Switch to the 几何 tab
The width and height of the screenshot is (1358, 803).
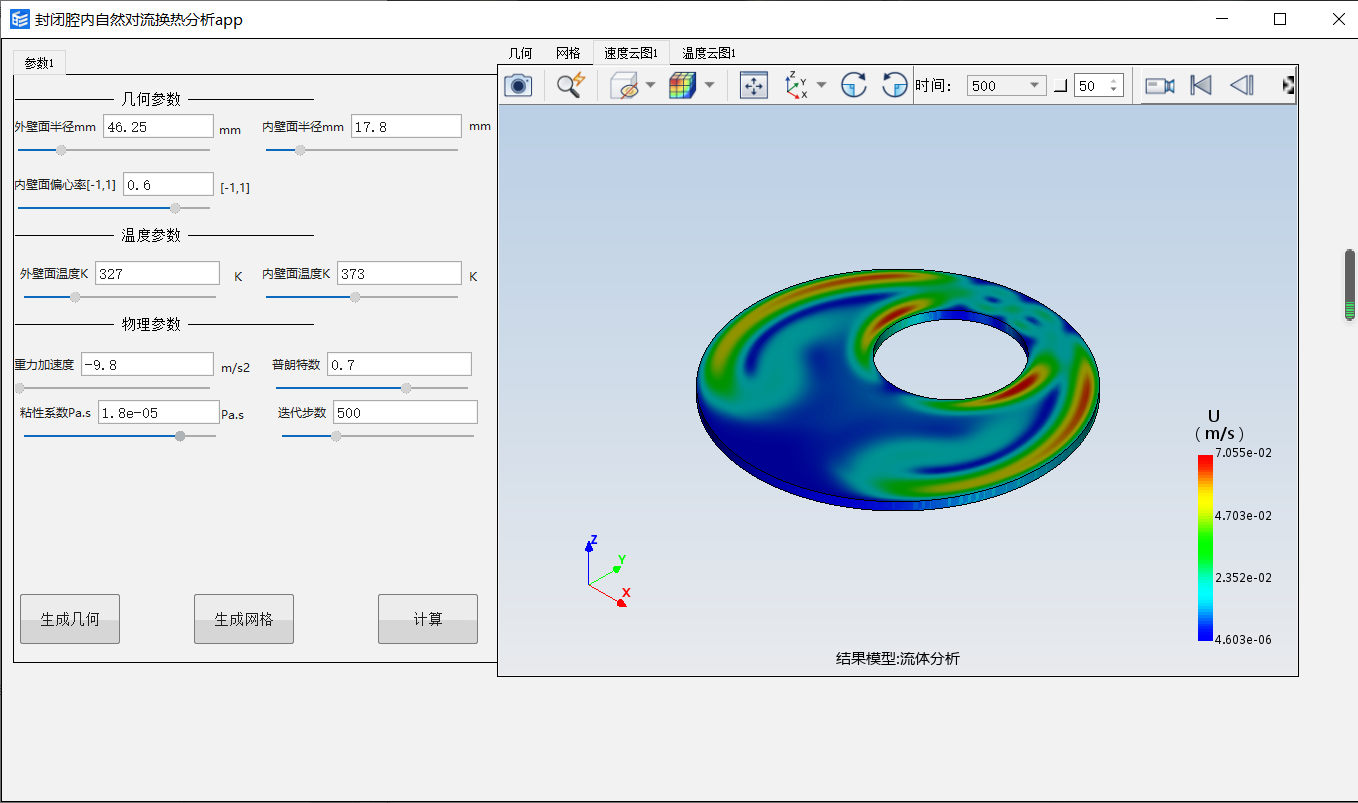click(520, 53)
